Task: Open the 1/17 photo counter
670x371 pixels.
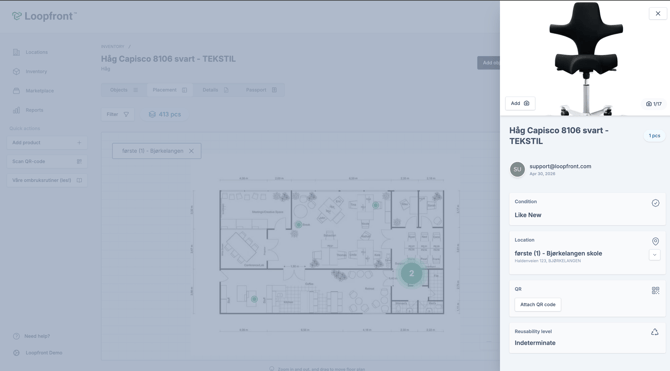Action: click(654, 104)
